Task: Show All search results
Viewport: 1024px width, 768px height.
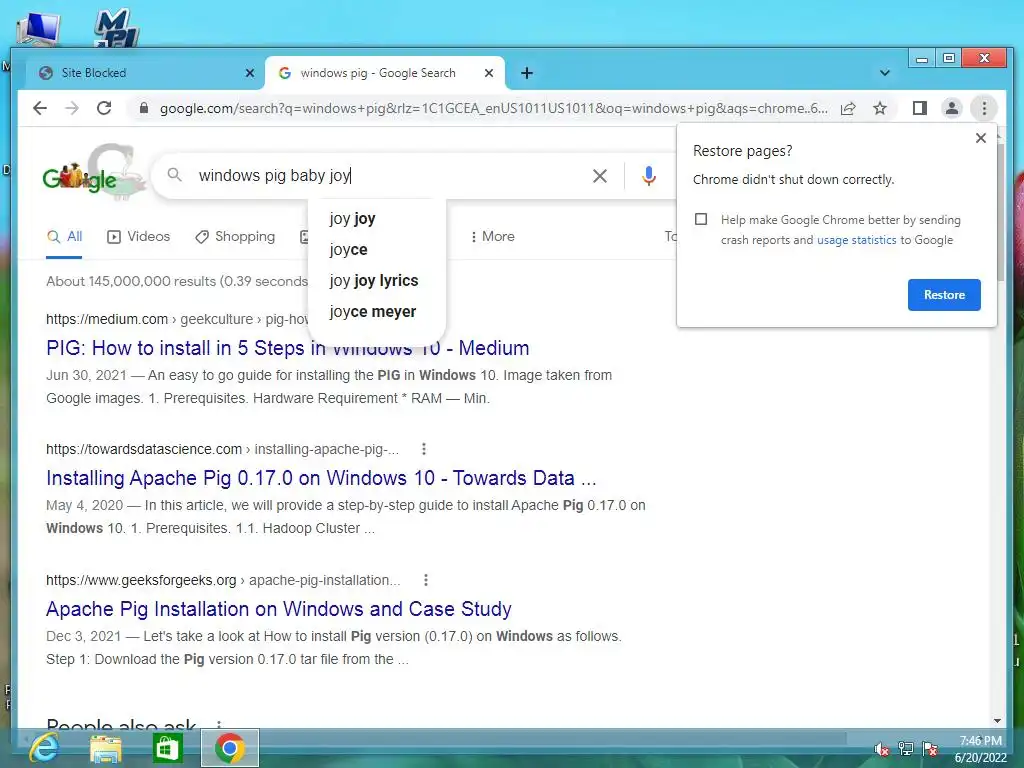Action: coord(64,236)
